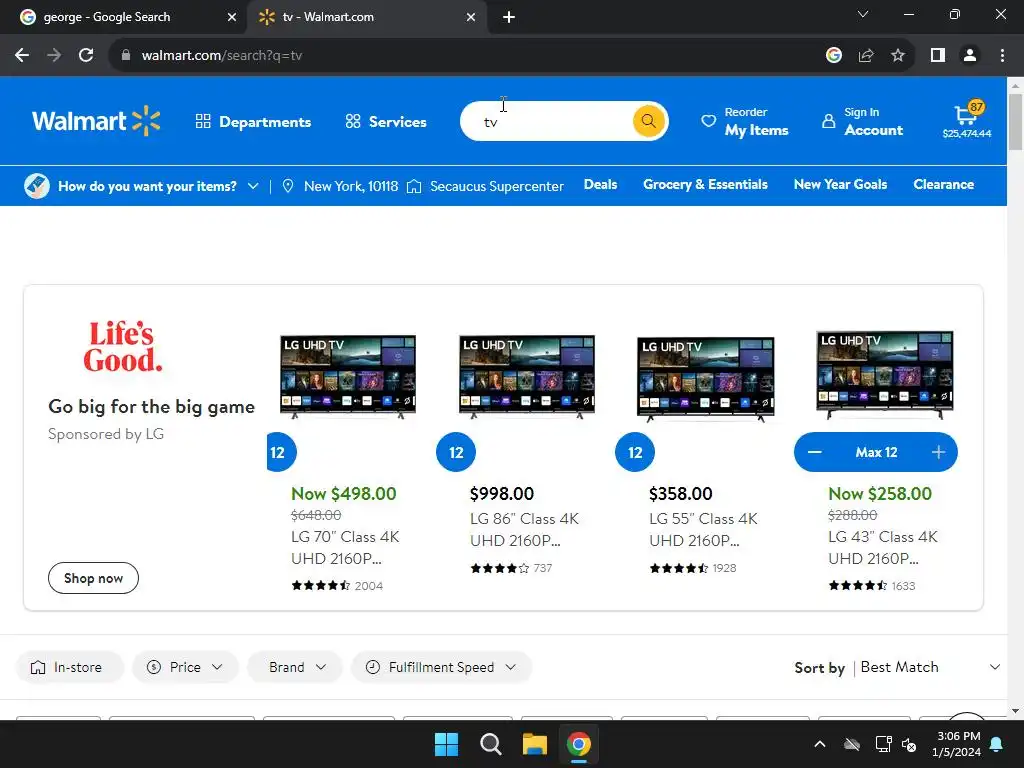The image size is (1024, 768).
Task: Open Sign In Account
Action: point(863,121)
